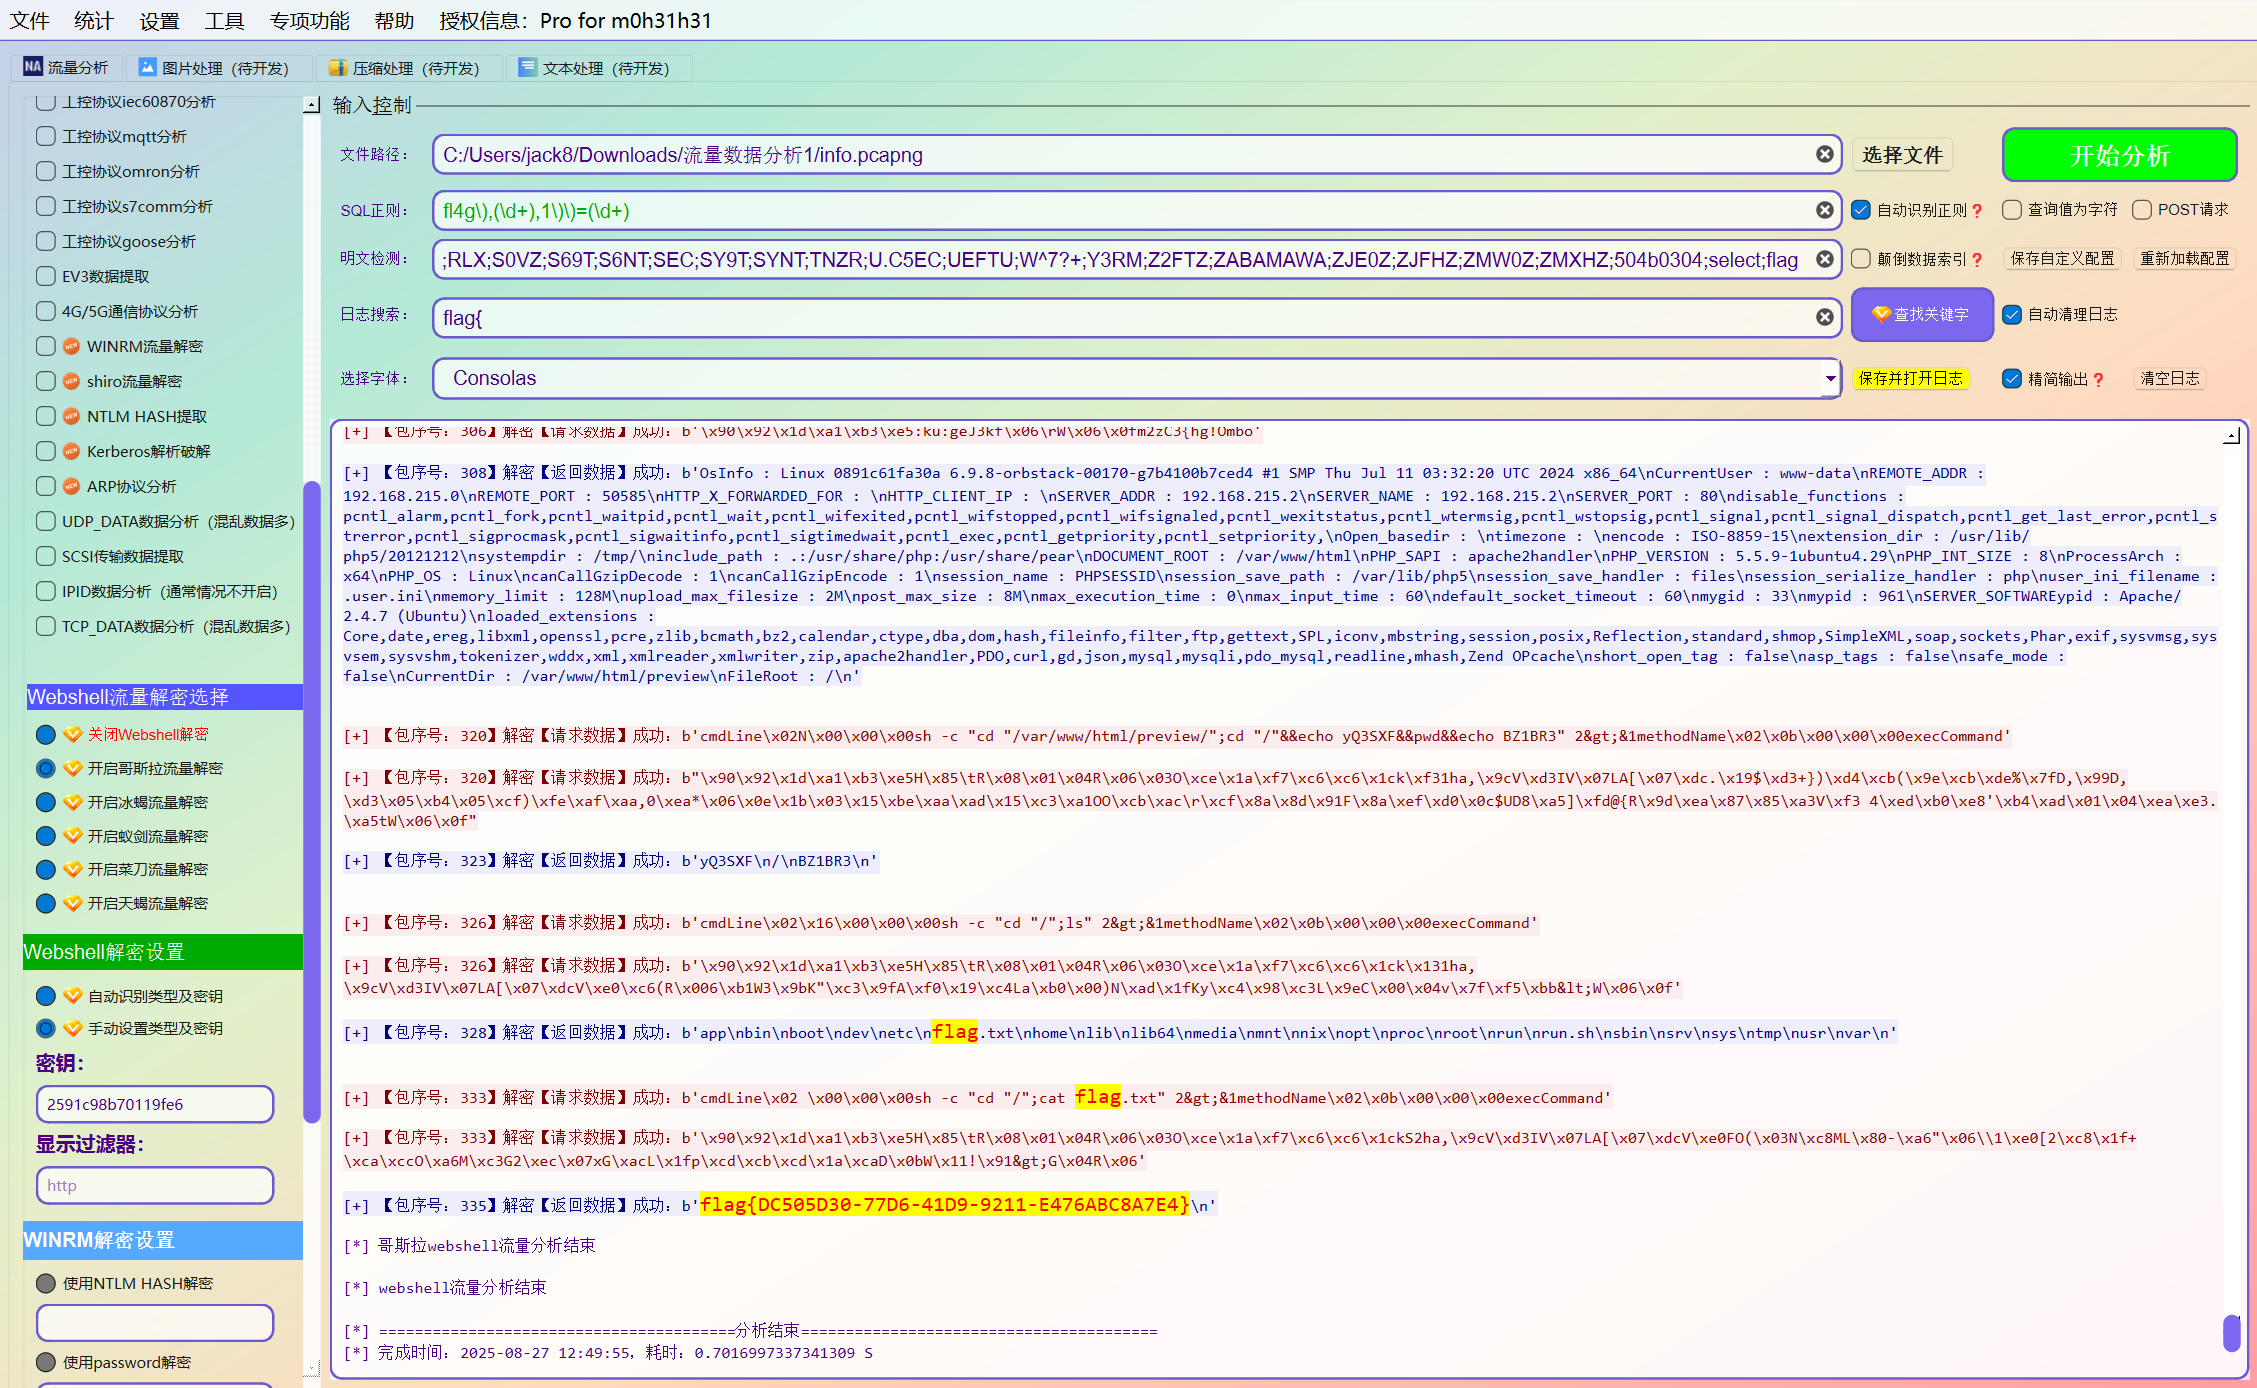
Task: Check 工控协议mqtt分析 checkbox
Action: (45, 136)
